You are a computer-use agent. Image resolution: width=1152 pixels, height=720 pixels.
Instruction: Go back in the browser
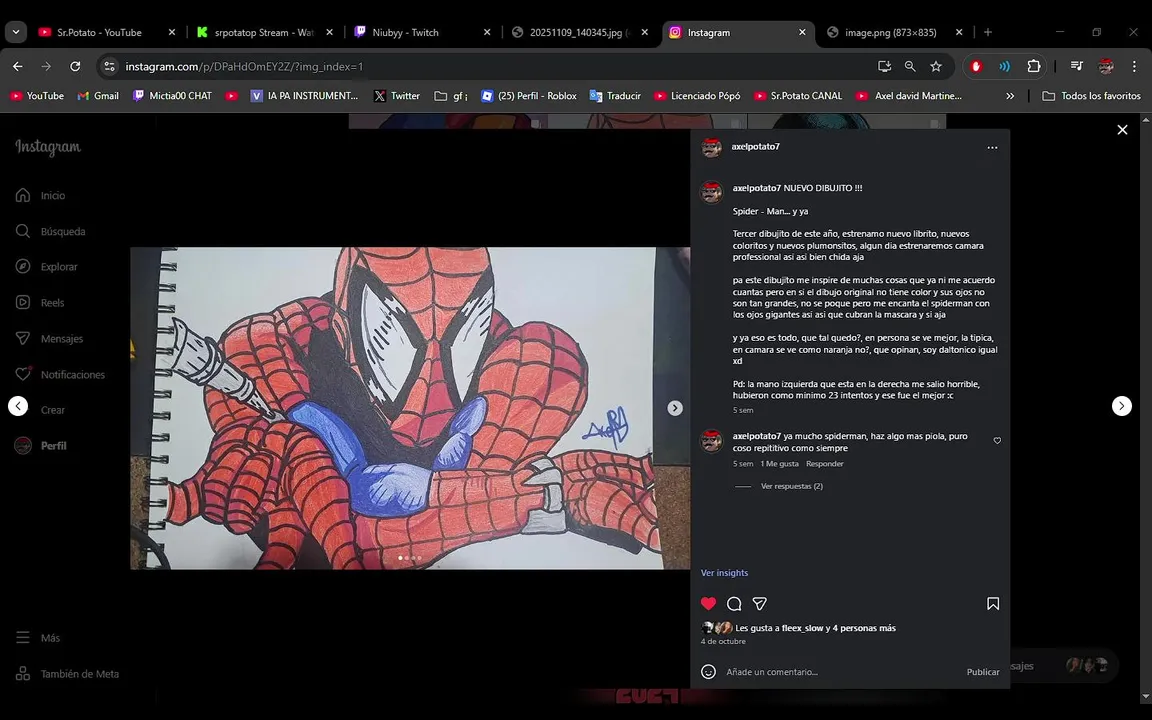[x=18, y=66]
